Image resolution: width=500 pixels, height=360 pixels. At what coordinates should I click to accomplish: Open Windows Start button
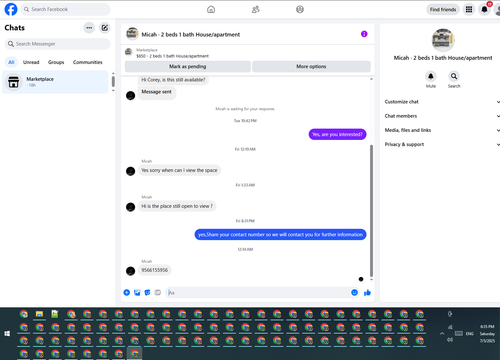pos(7,333)
